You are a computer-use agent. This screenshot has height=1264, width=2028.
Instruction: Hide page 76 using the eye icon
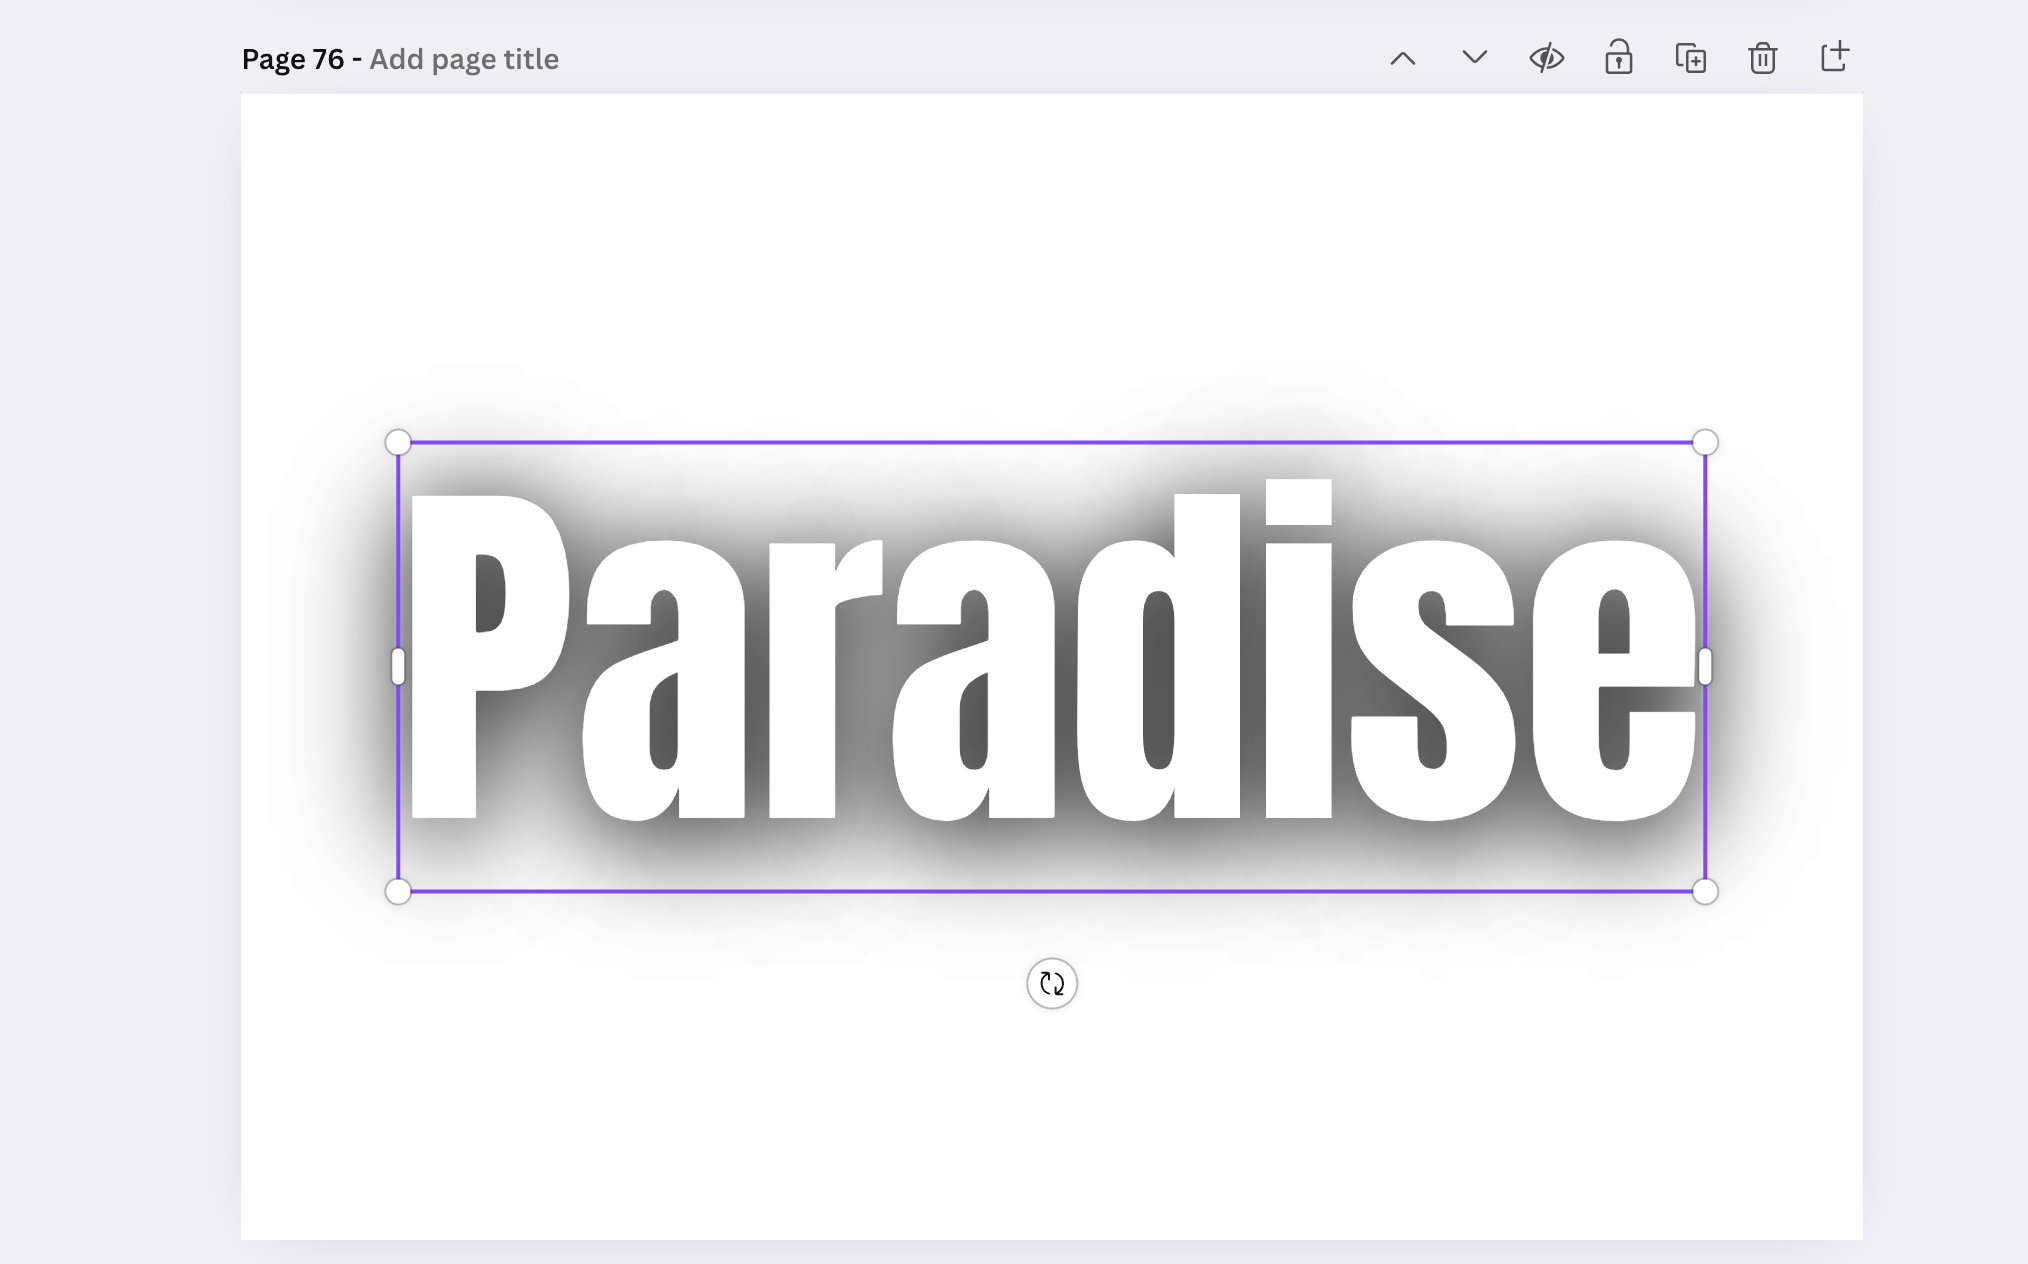click(x=1547, y=58)
